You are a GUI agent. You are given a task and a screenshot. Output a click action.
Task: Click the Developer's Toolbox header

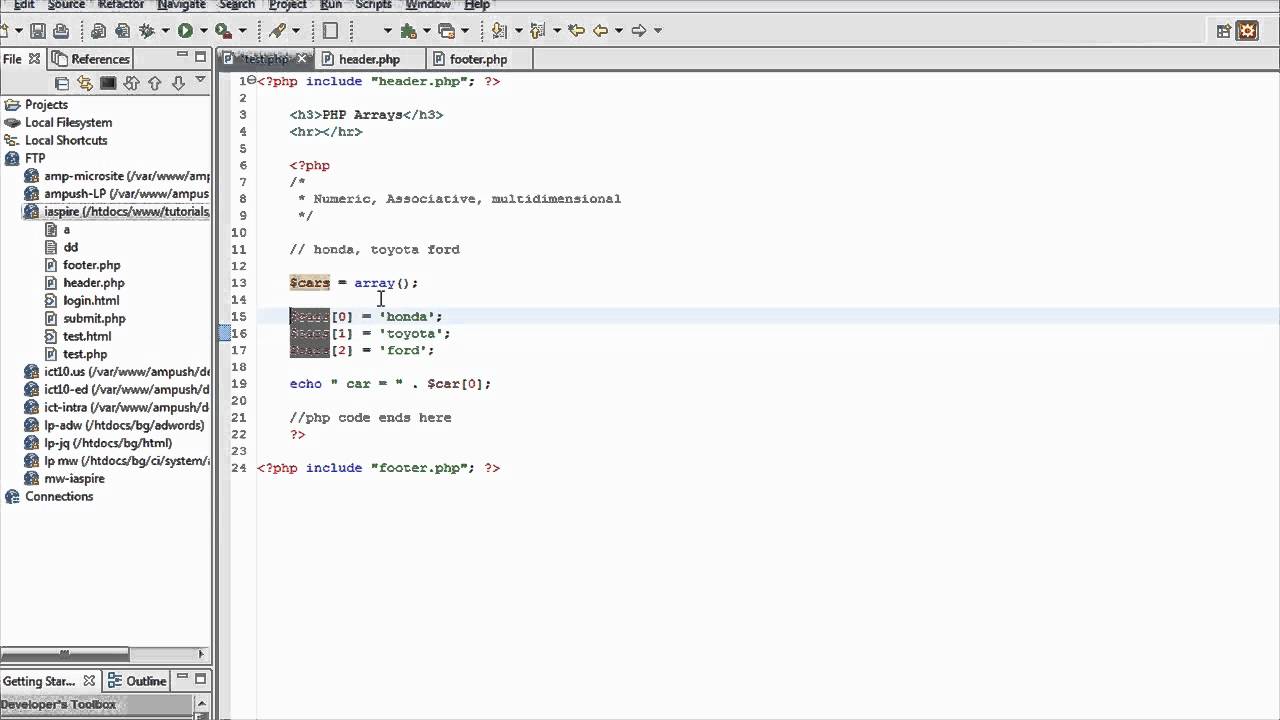pos(59,705)
